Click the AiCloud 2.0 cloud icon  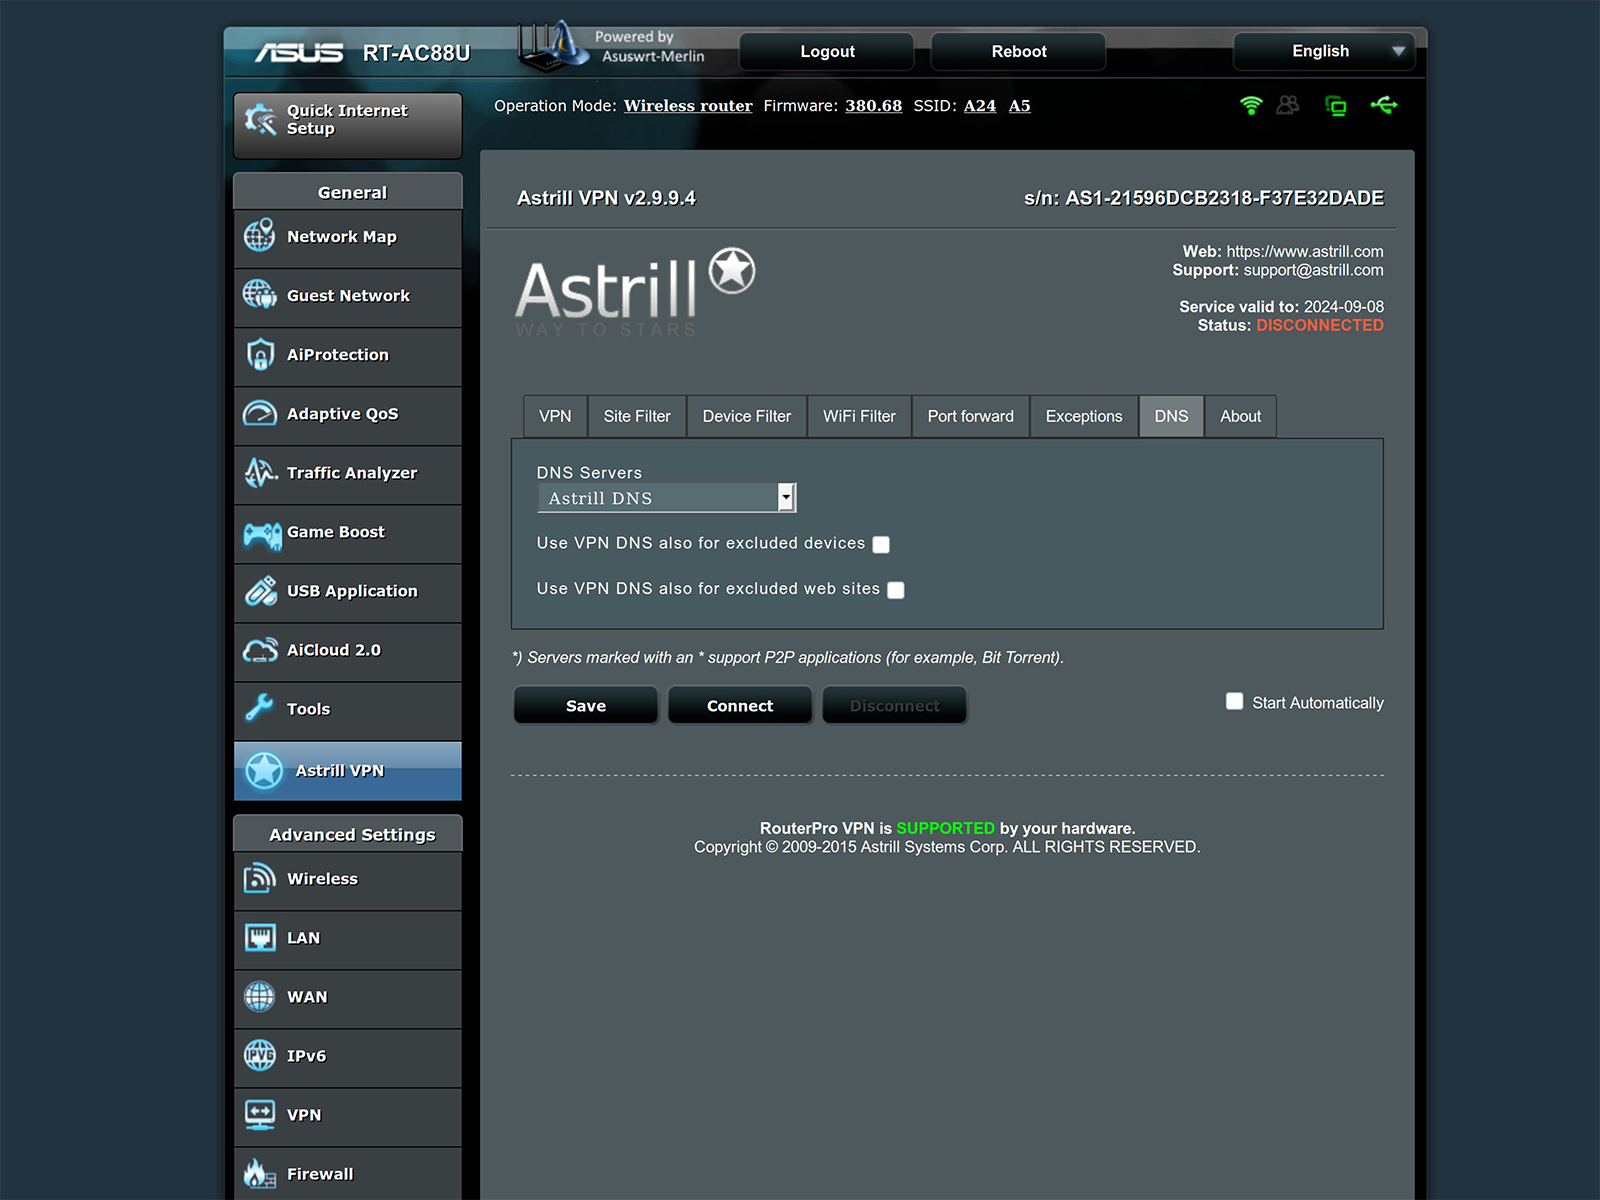(260, 650)
